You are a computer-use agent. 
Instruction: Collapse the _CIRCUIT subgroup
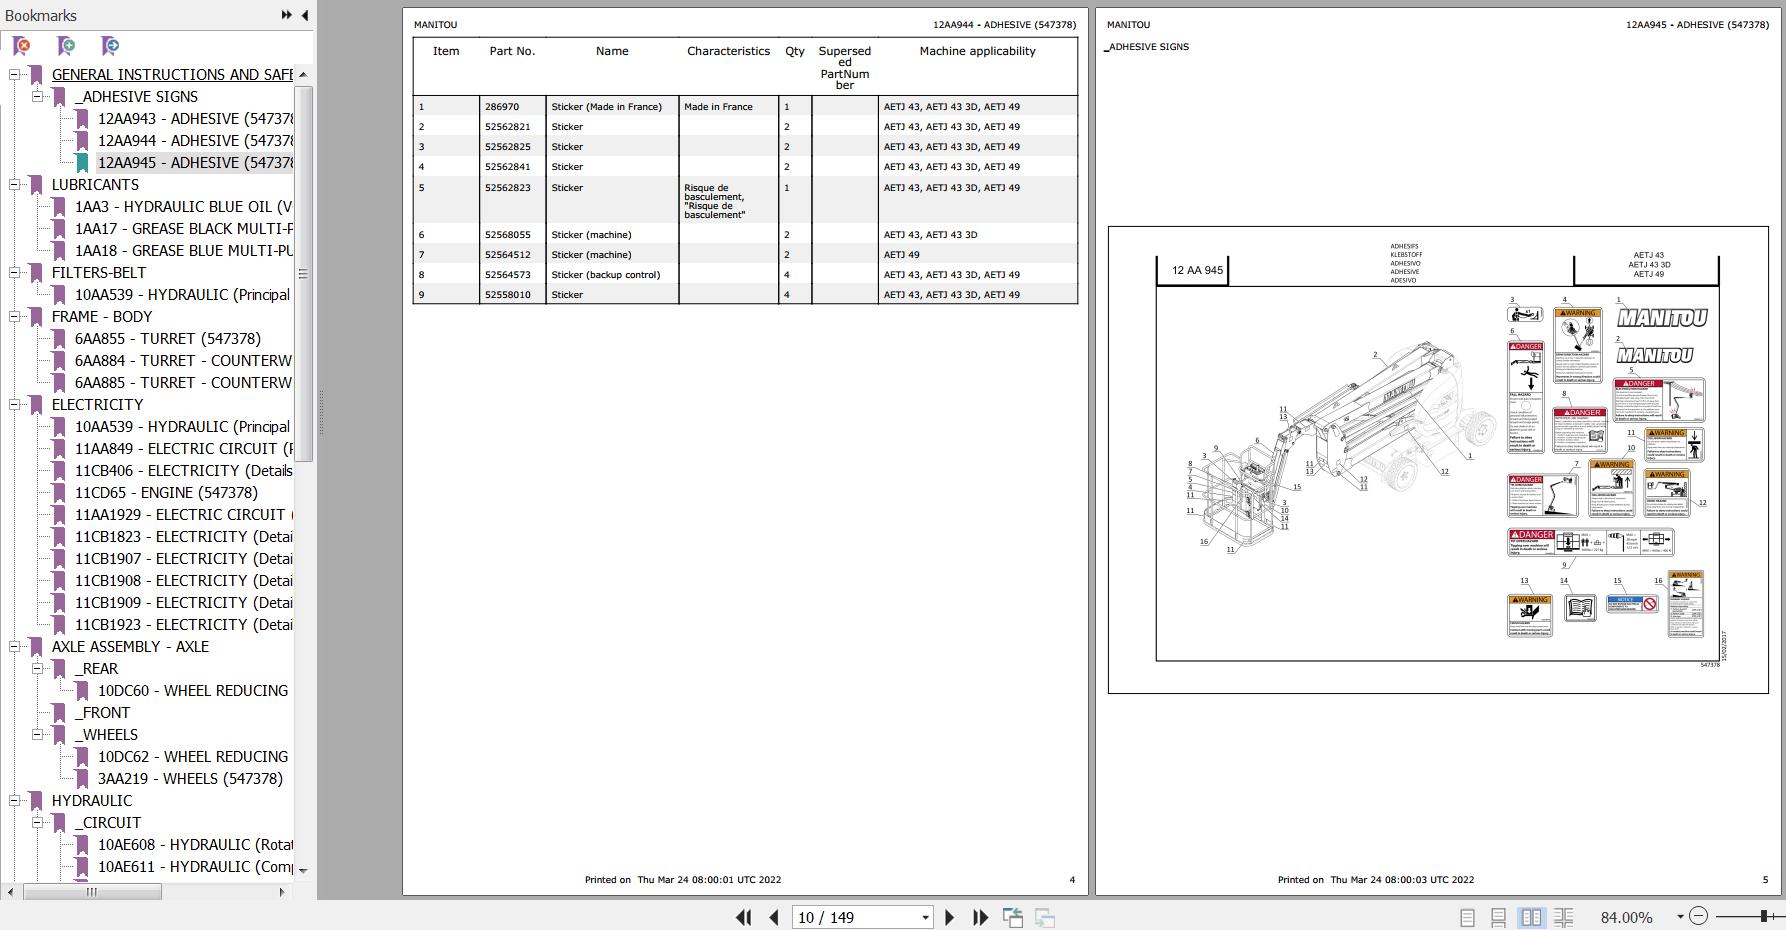tap(37, 823)
